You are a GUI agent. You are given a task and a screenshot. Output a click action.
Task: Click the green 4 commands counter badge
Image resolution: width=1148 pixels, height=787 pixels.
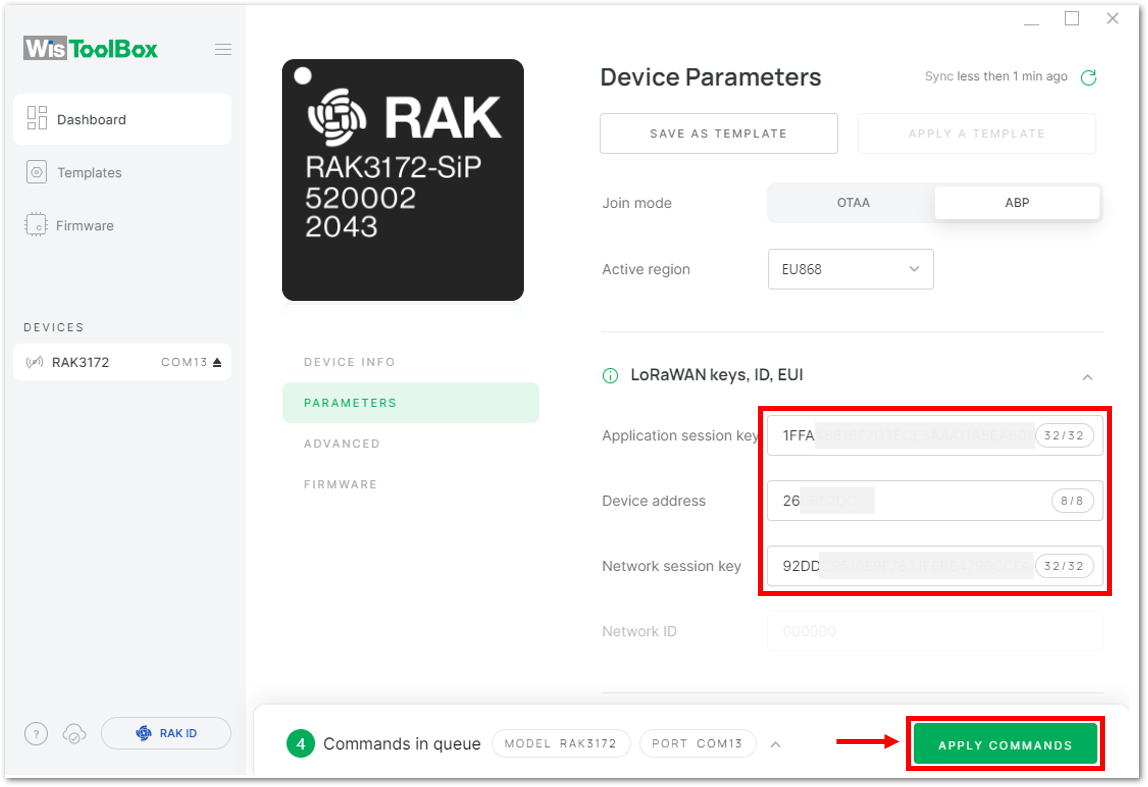tap(300, 744)
